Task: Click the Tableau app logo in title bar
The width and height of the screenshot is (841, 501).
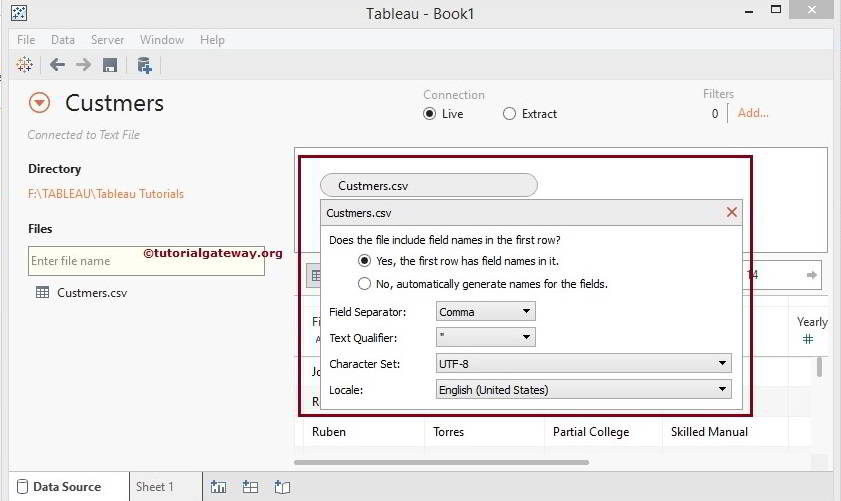Action: tap(19, 12)
